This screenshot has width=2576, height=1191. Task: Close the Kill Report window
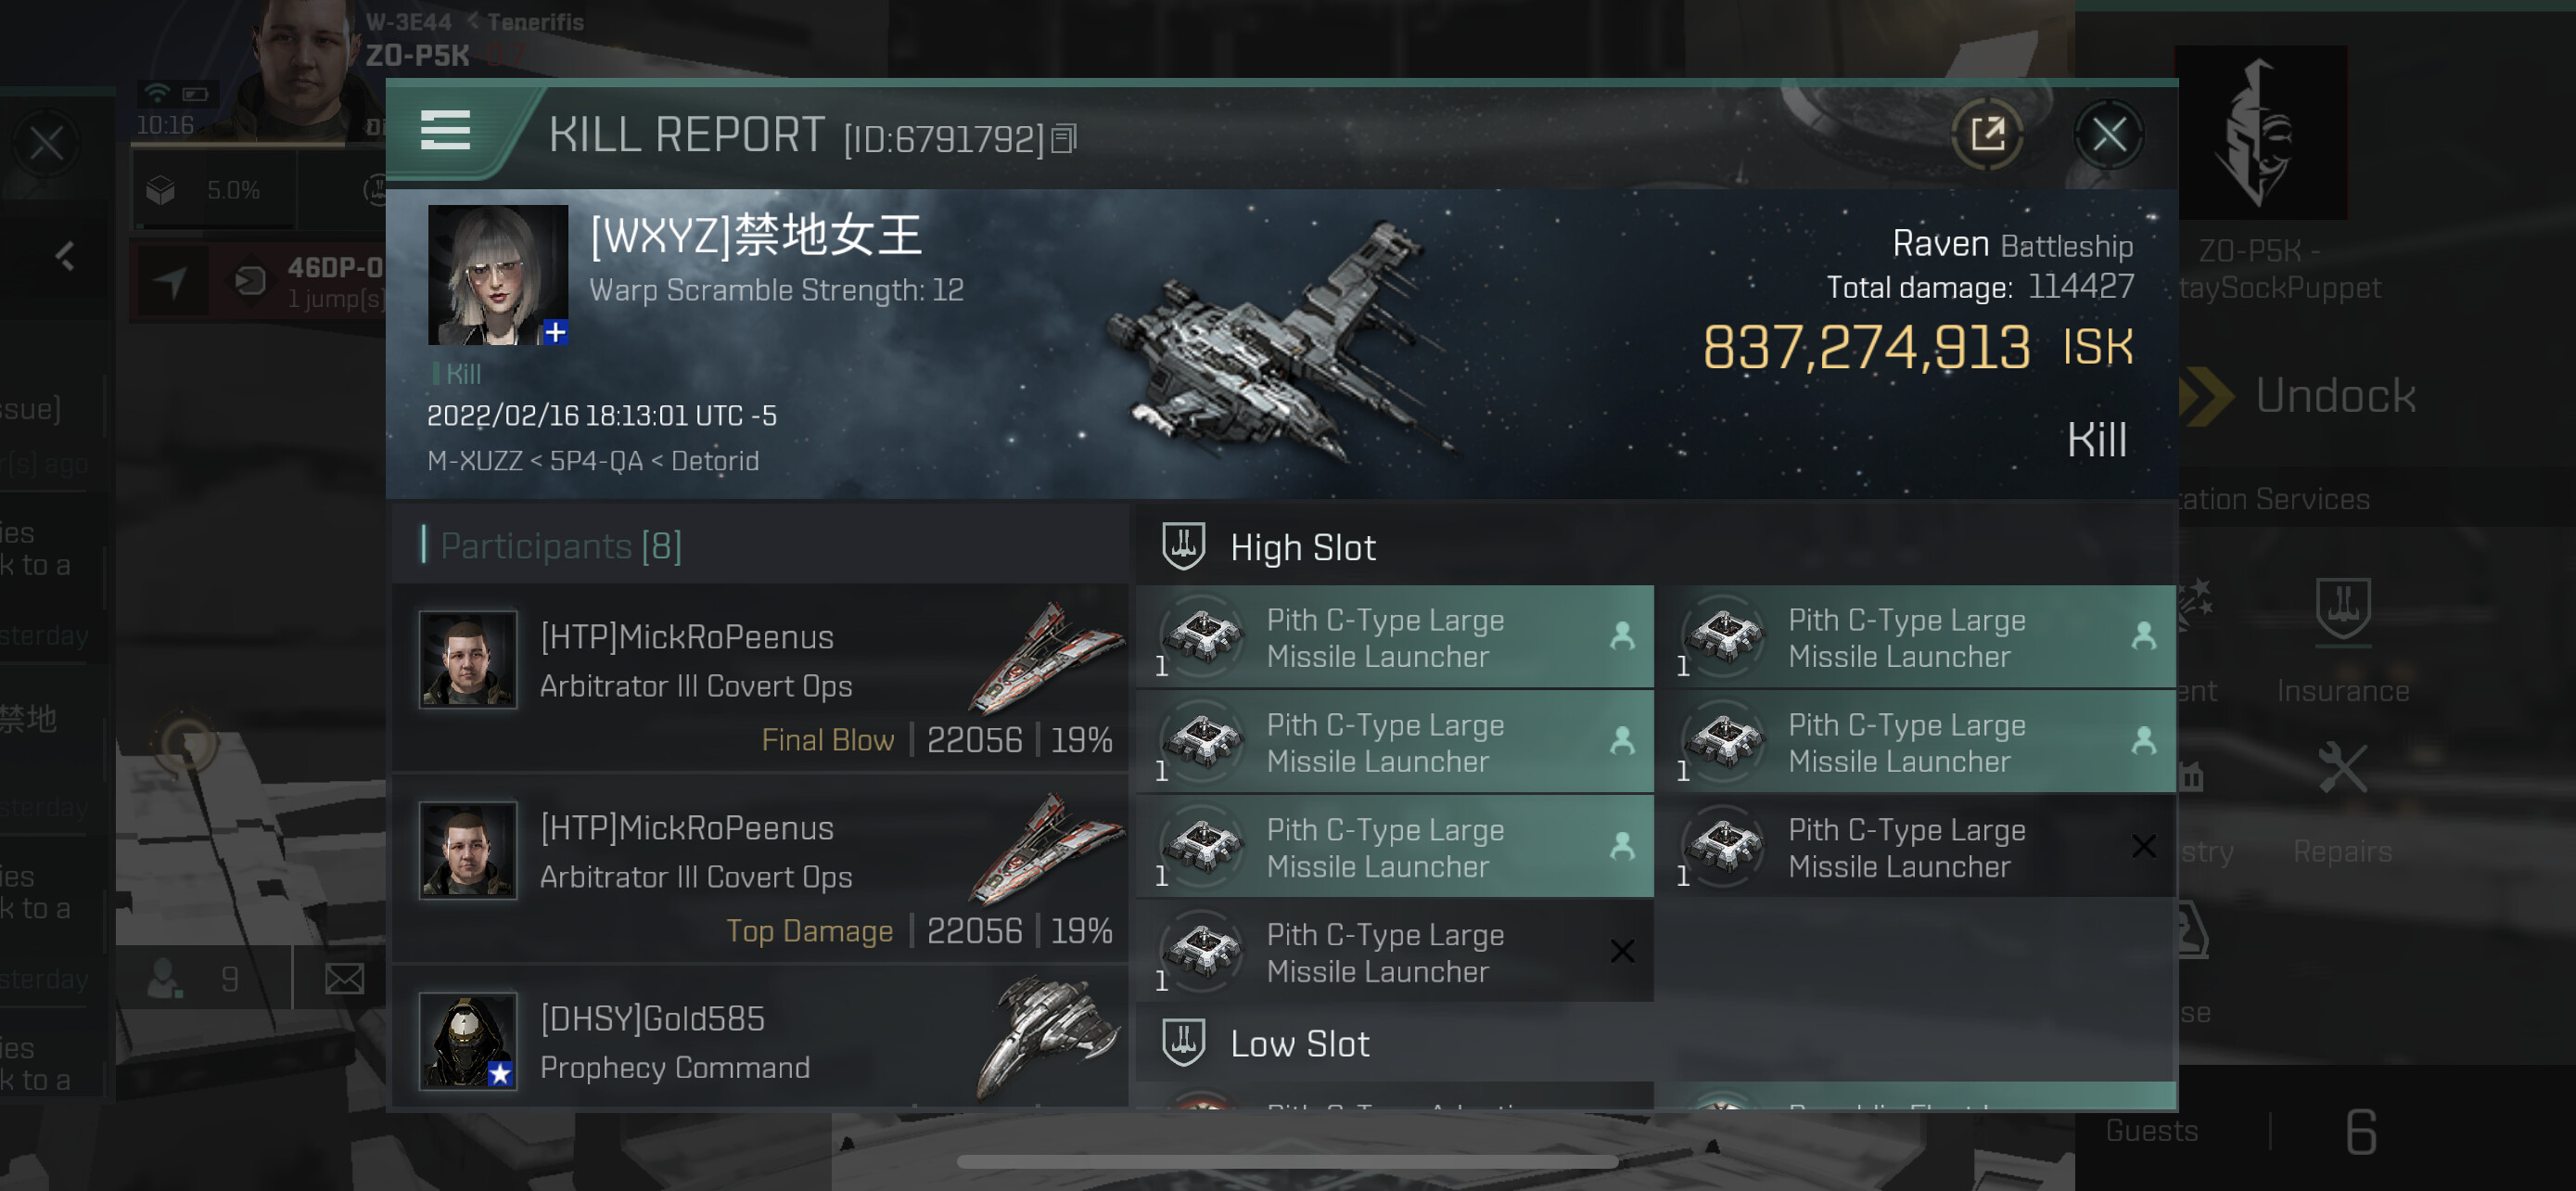2109,134
